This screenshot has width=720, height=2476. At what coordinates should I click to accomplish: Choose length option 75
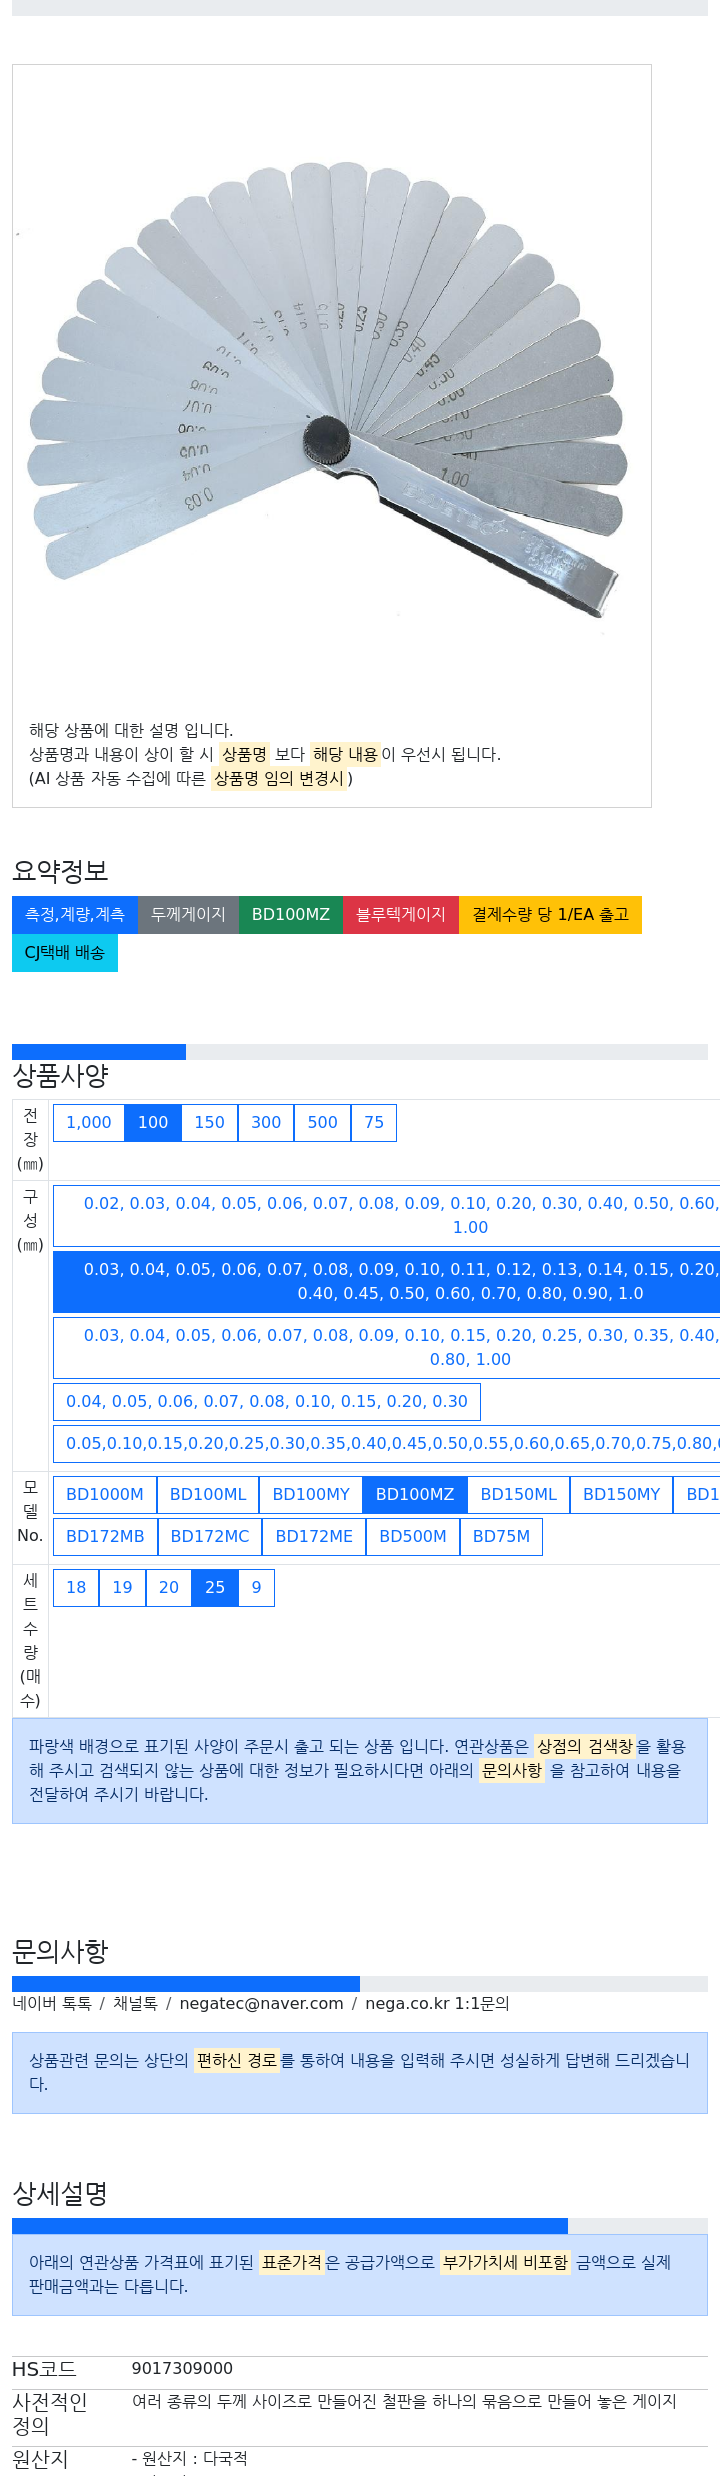click(374, 1122)
